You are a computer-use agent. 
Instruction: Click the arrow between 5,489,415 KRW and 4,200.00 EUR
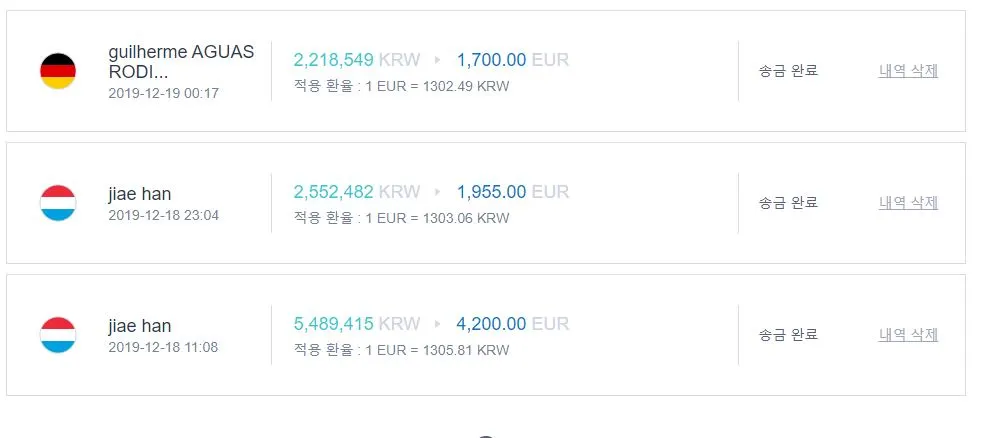(438, 324)
